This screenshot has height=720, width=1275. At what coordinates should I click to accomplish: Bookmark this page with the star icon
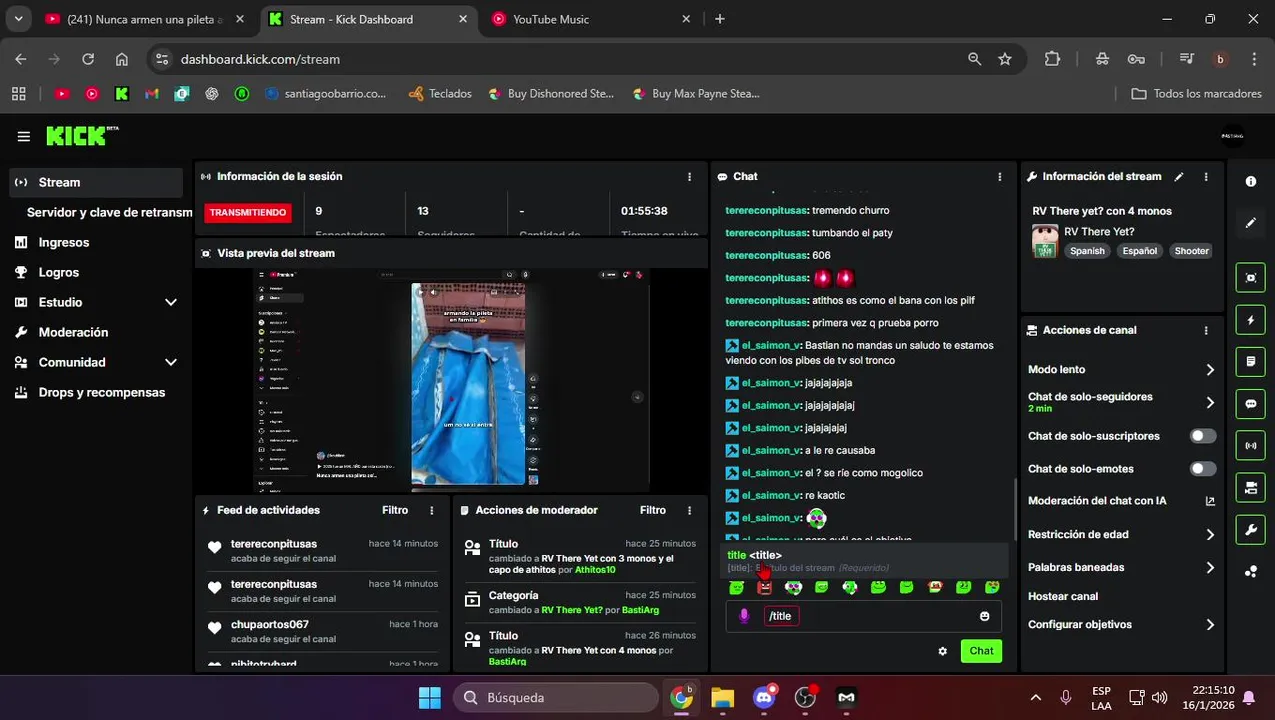point(1005,59)
